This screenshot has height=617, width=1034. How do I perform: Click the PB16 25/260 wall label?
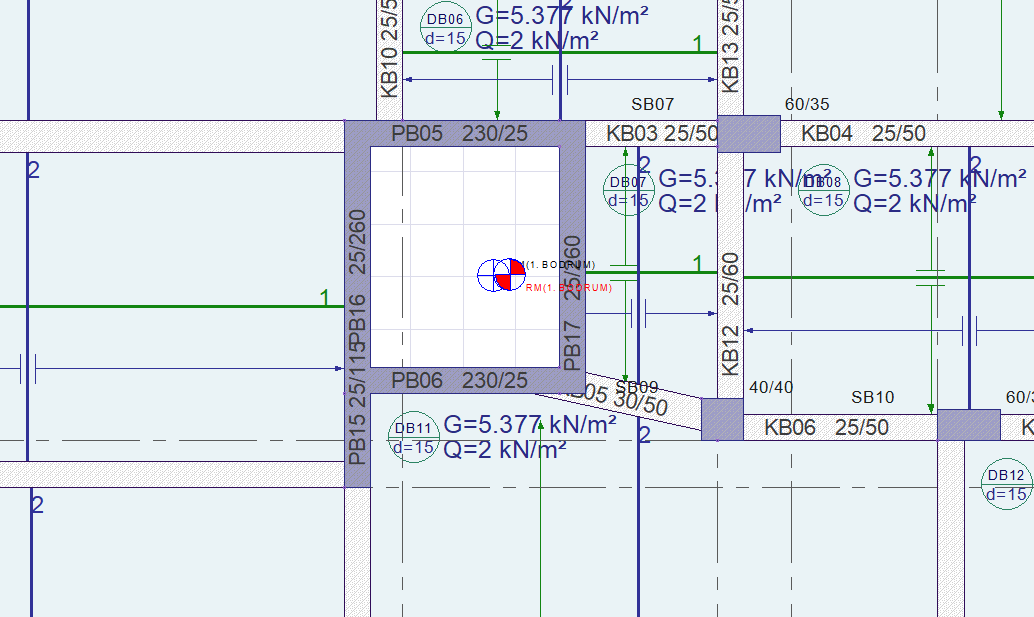click(x=357, y=279)
